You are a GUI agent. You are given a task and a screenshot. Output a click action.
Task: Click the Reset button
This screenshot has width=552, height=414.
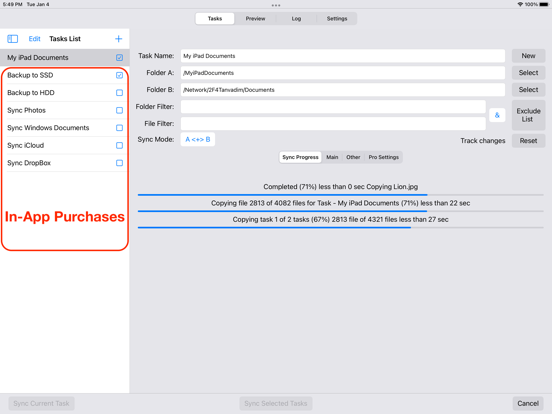click(528, 141)
